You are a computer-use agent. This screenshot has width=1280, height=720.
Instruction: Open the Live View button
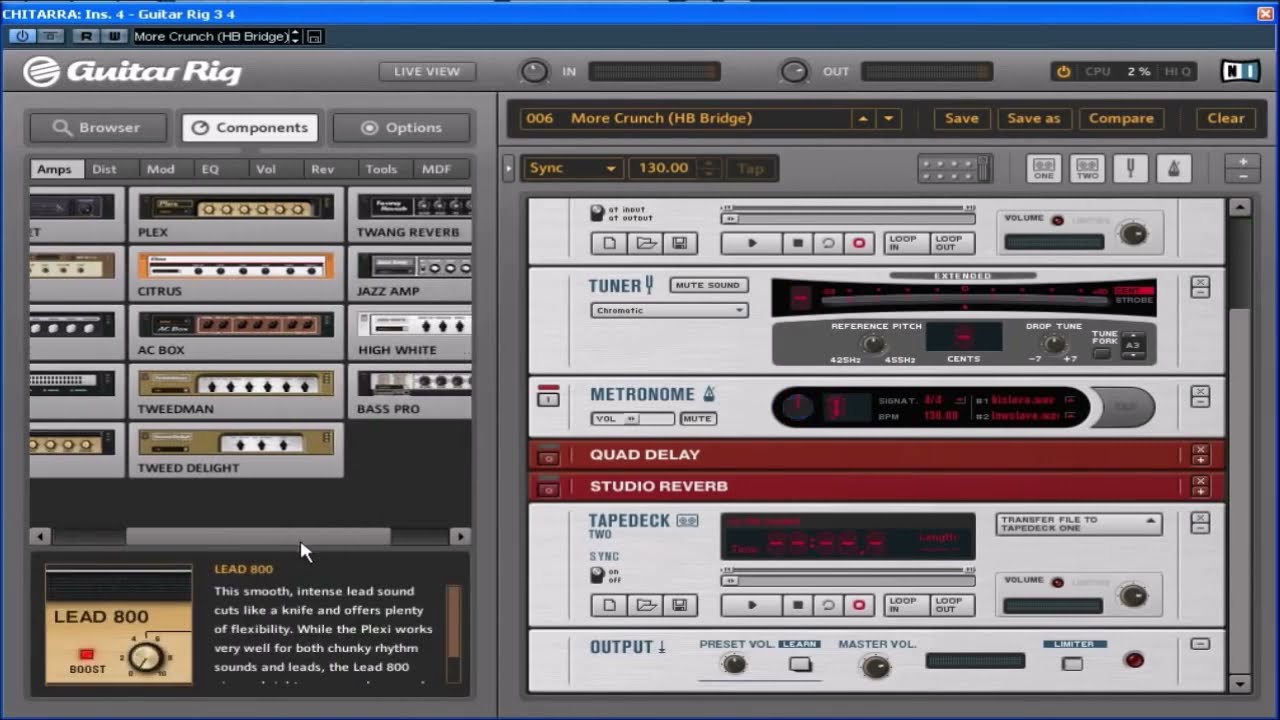[x=427, y=71]
